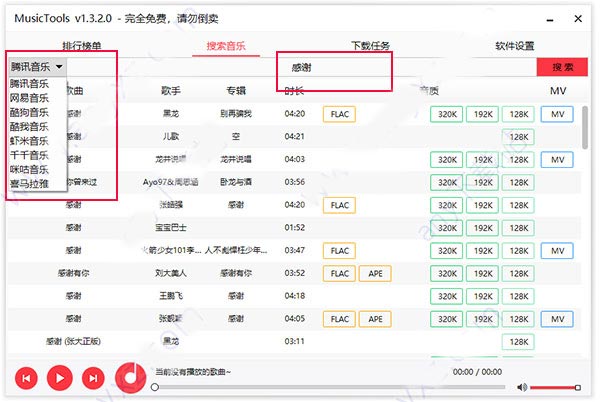Download APE for 刘大美人 song
This screenshot has width=600, height=402.
(377, 273)
